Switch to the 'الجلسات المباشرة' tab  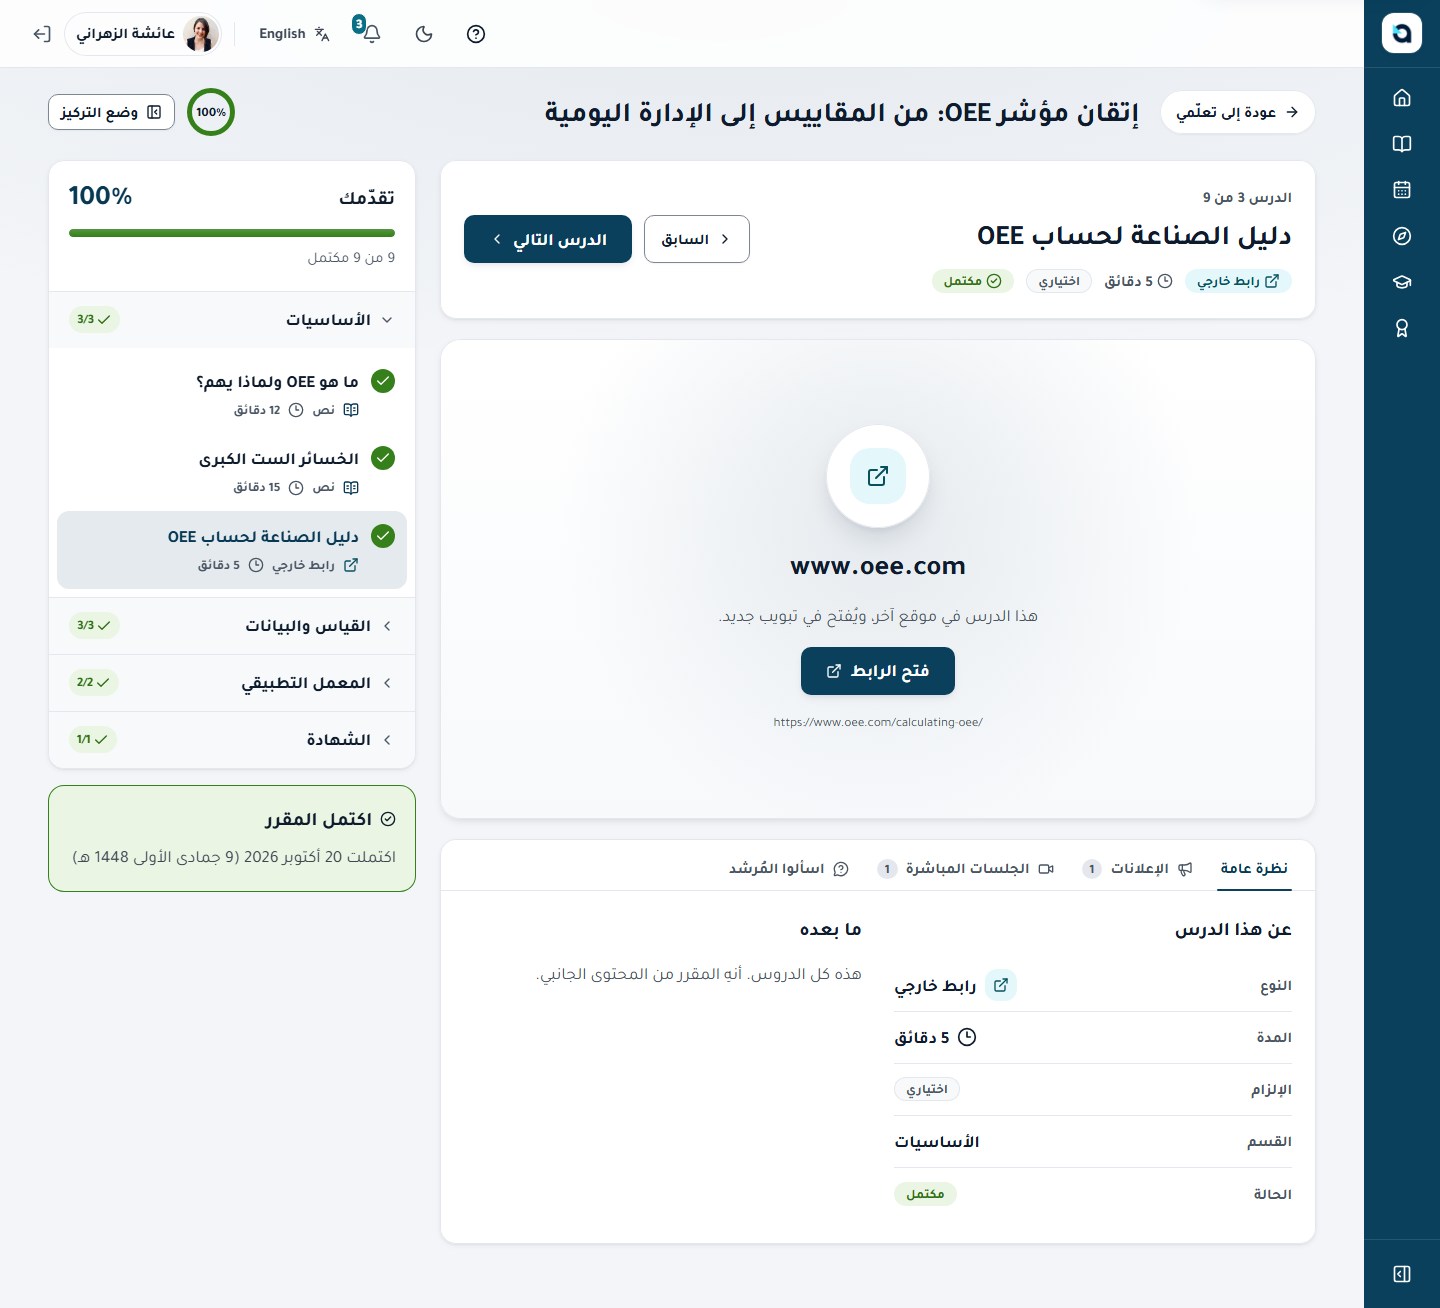point(966,868)
